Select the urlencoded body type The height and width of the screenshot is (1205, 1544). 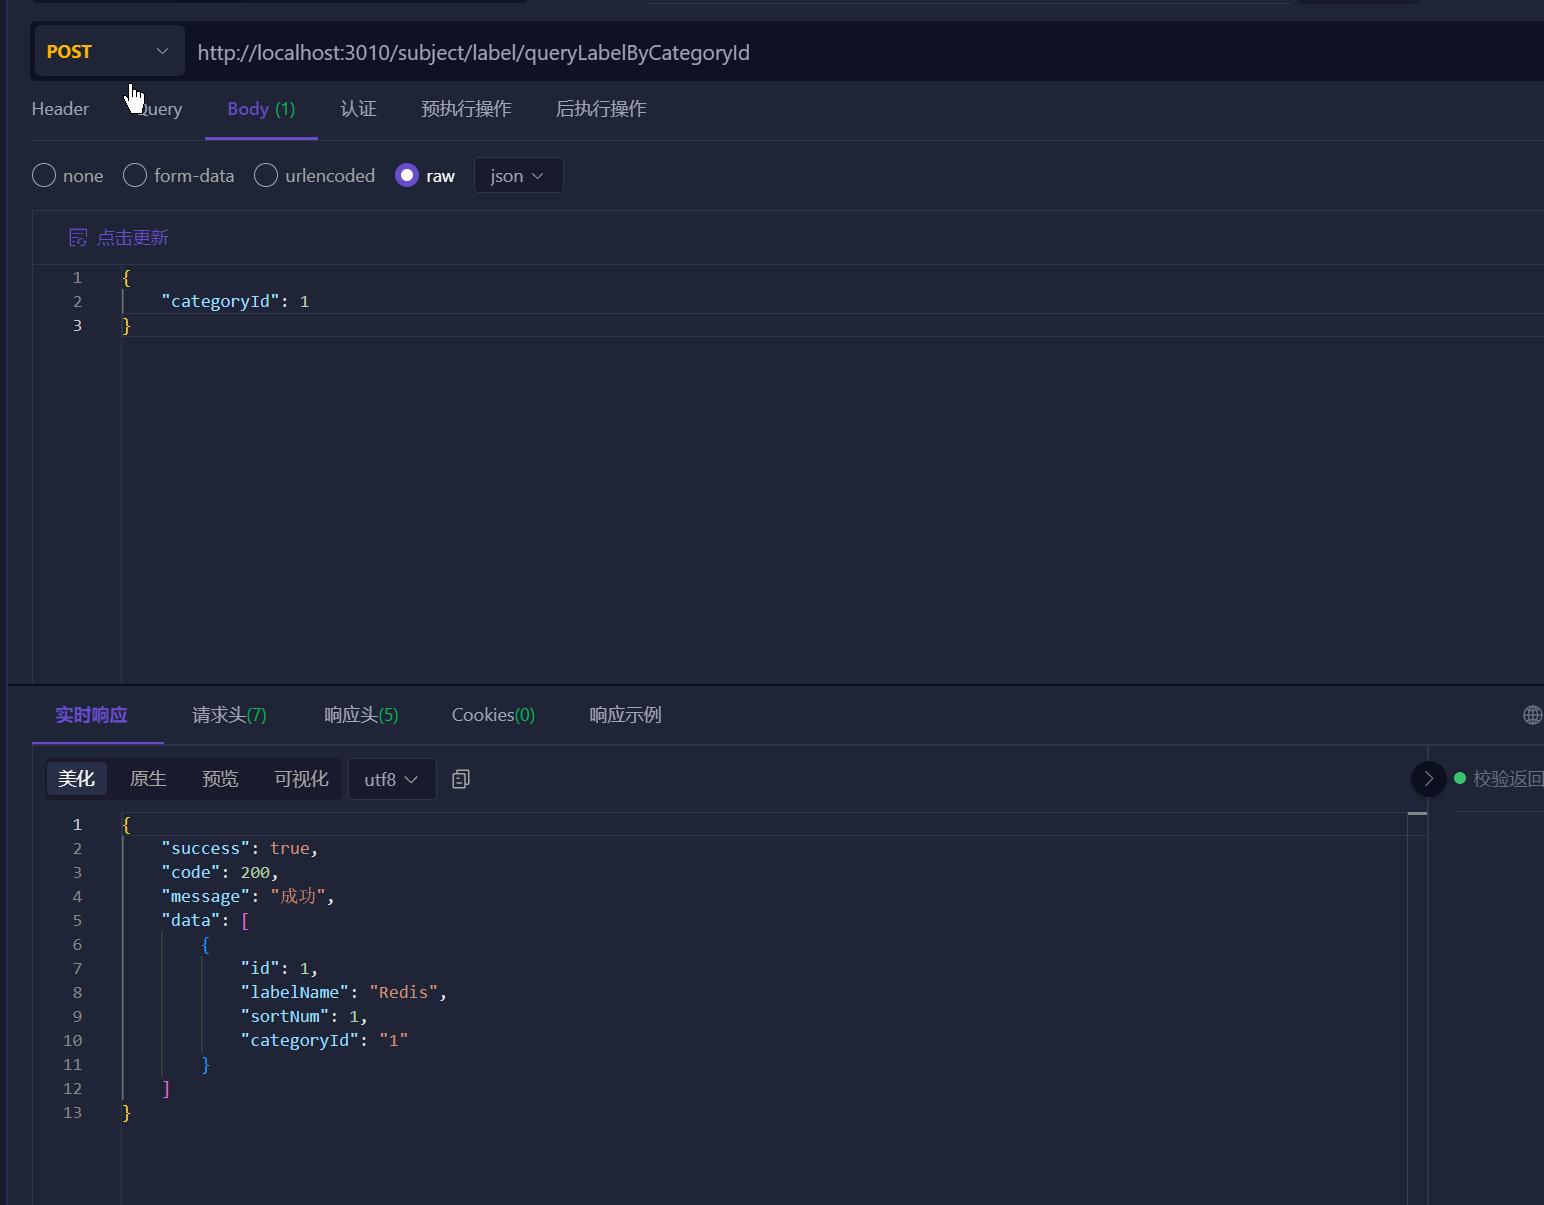(x=315, y=176)
